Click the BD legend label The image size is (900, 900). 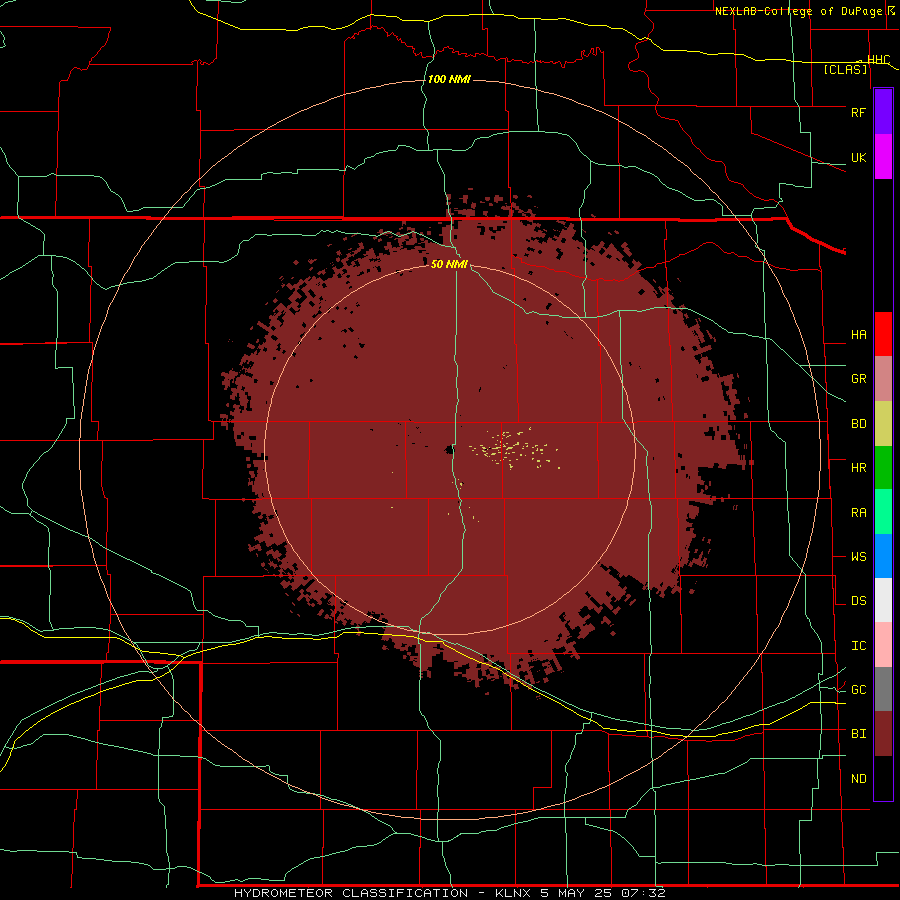858,423
